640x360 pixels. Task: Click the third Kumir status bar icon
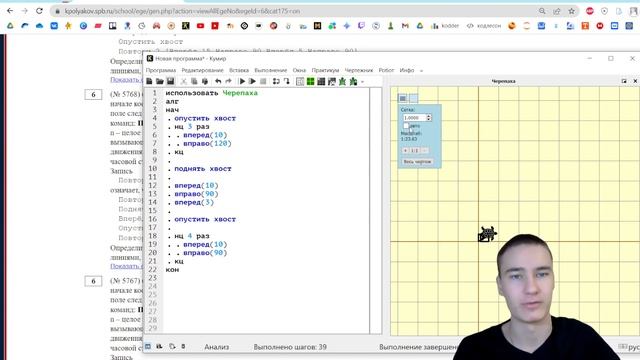click(172, 347)
